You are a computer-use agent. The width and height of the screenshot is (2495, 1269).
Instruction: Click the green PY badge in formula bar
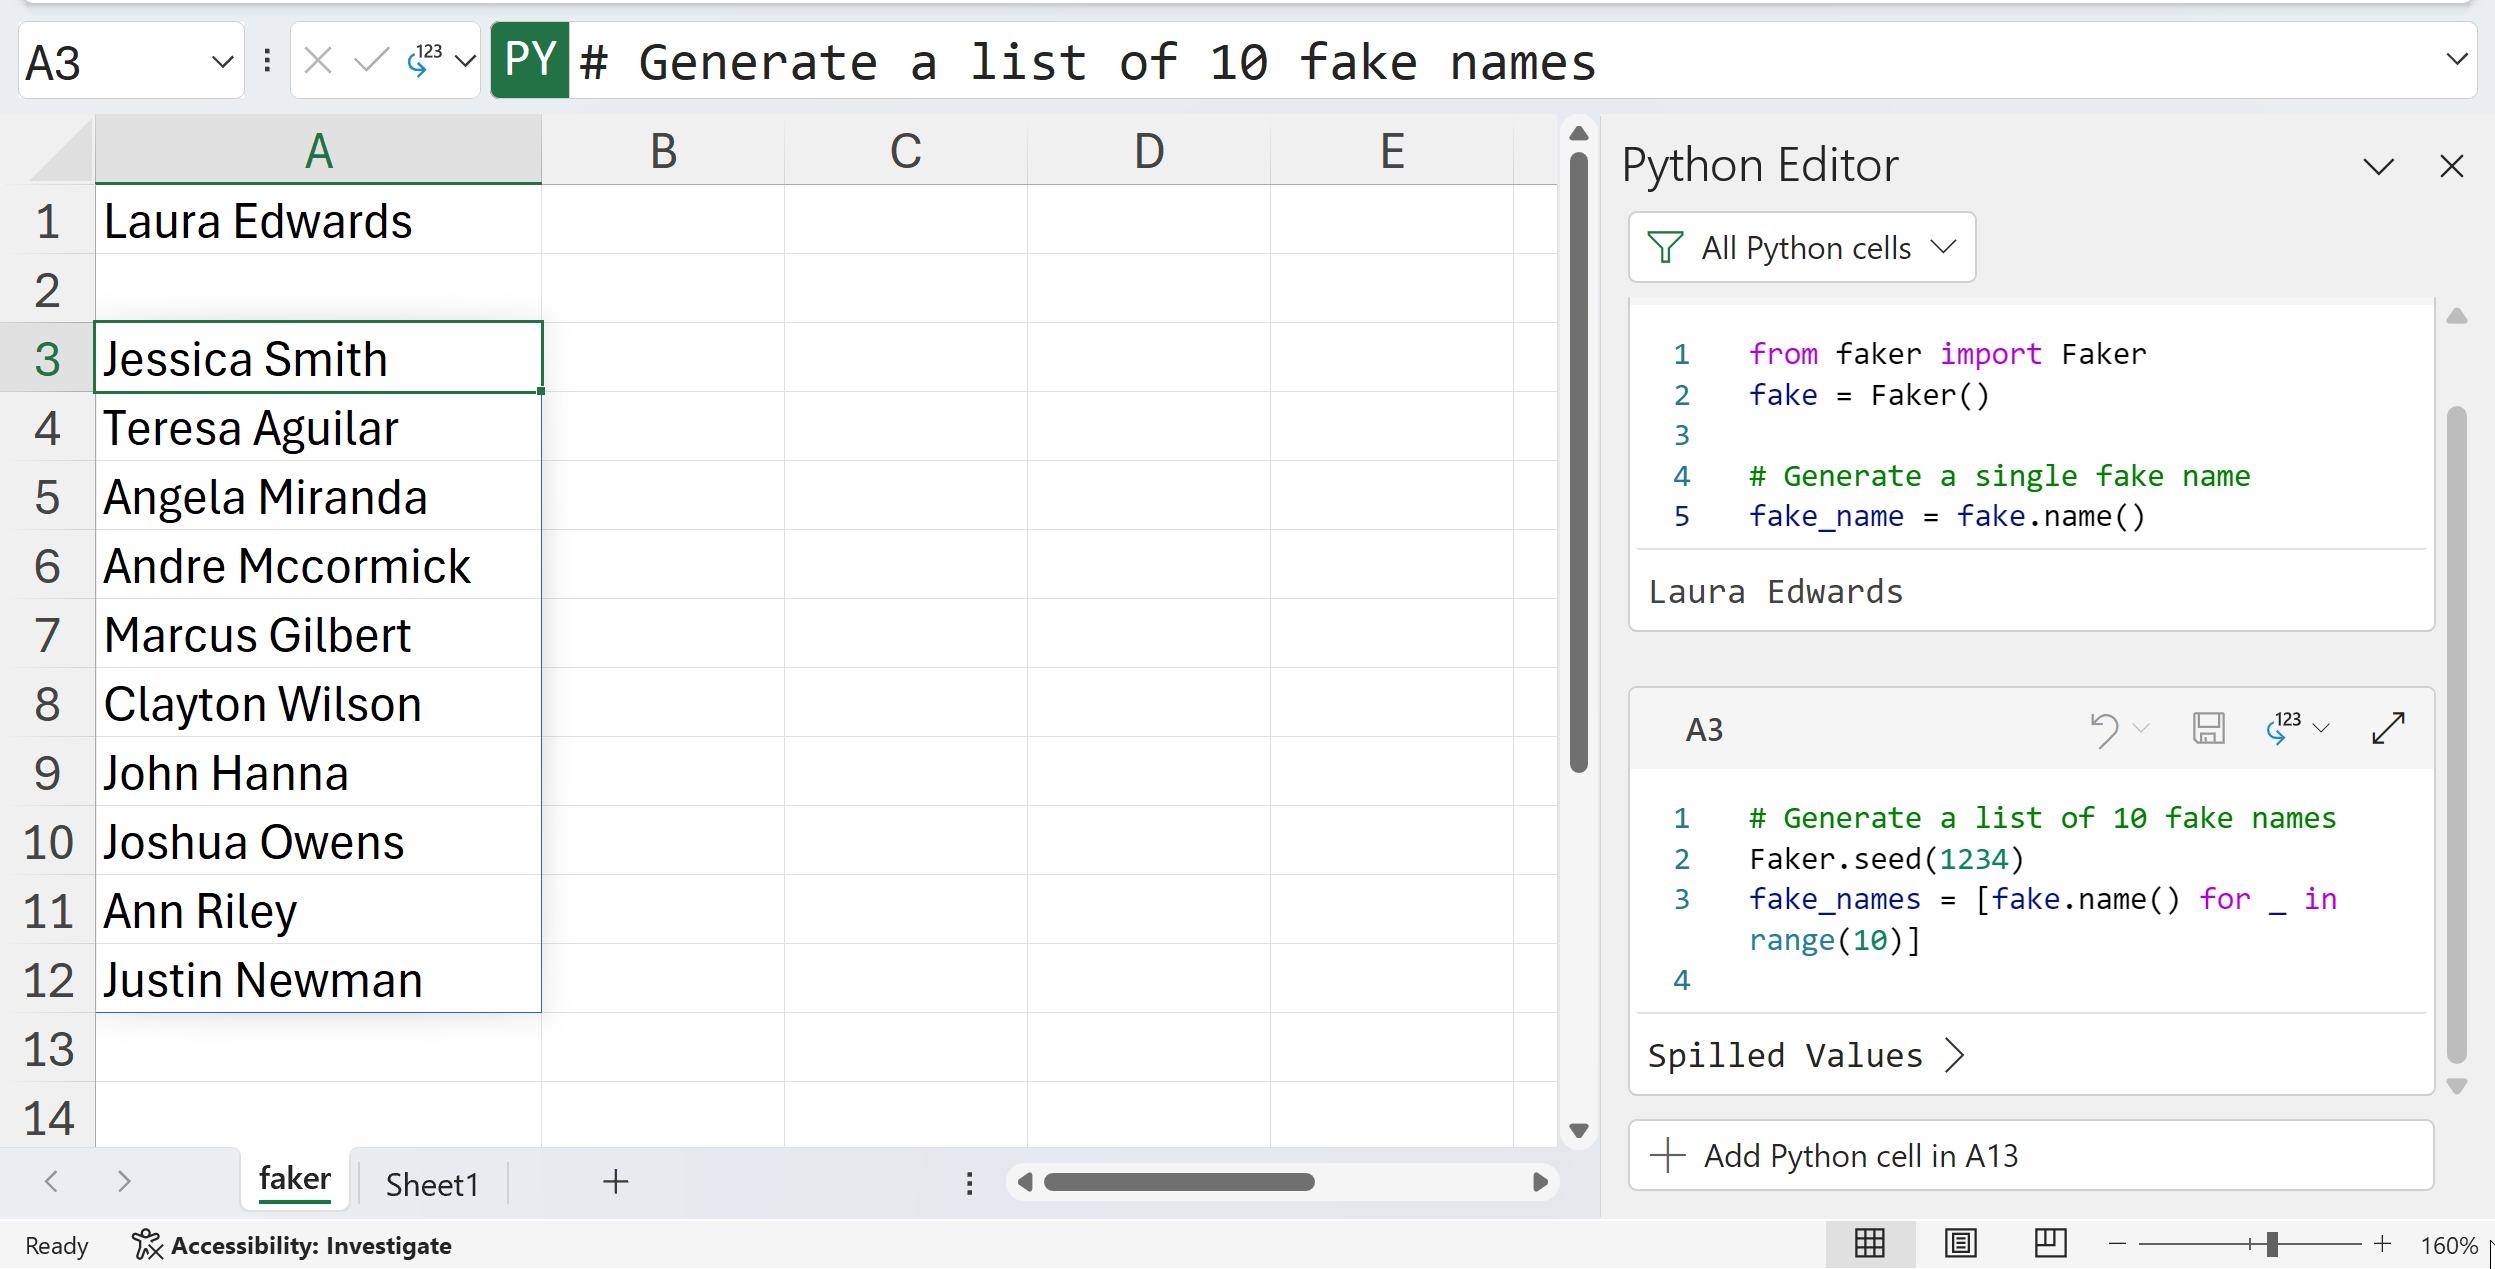pyautogui.click(x=530, y=61)
